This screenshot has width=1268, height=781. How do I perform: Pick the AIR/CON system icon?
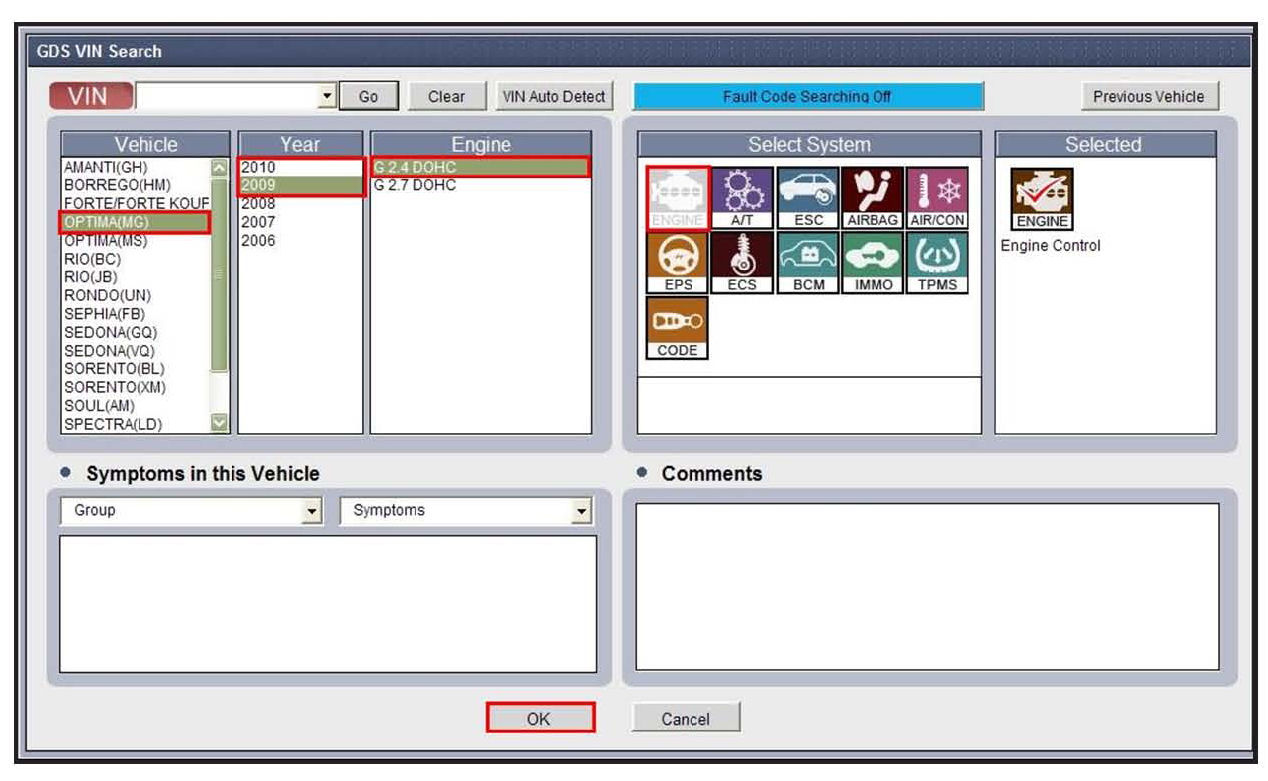click(938, 197)
